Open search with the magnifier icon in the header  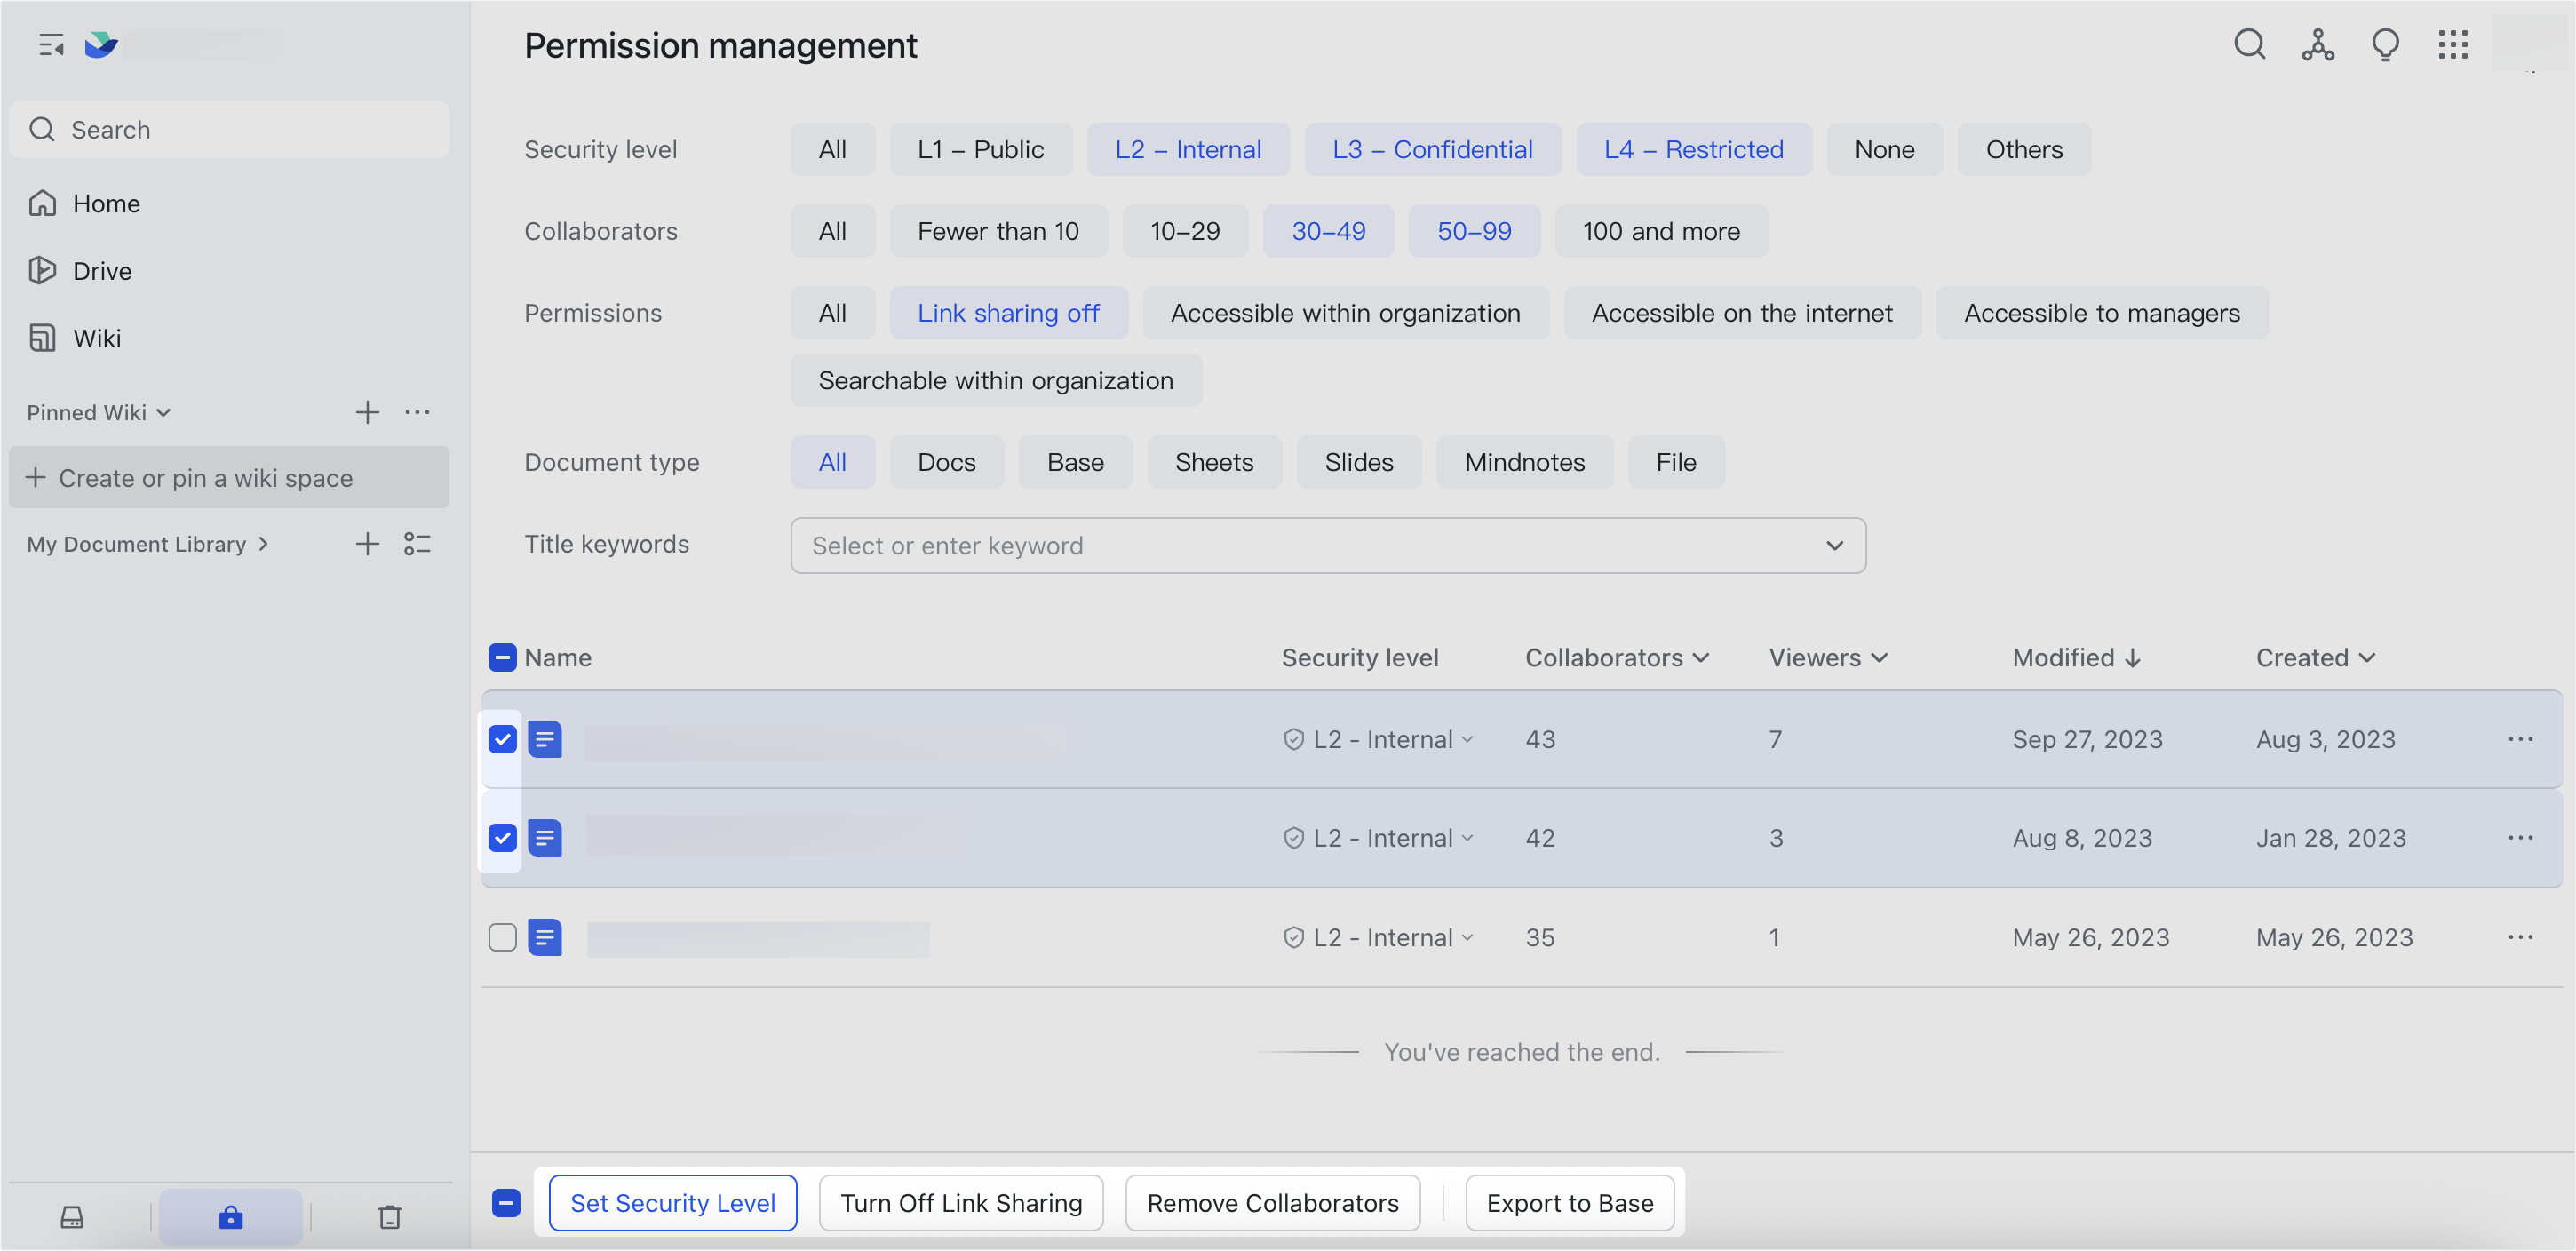pyautogui.click(x=2250, y=45)
